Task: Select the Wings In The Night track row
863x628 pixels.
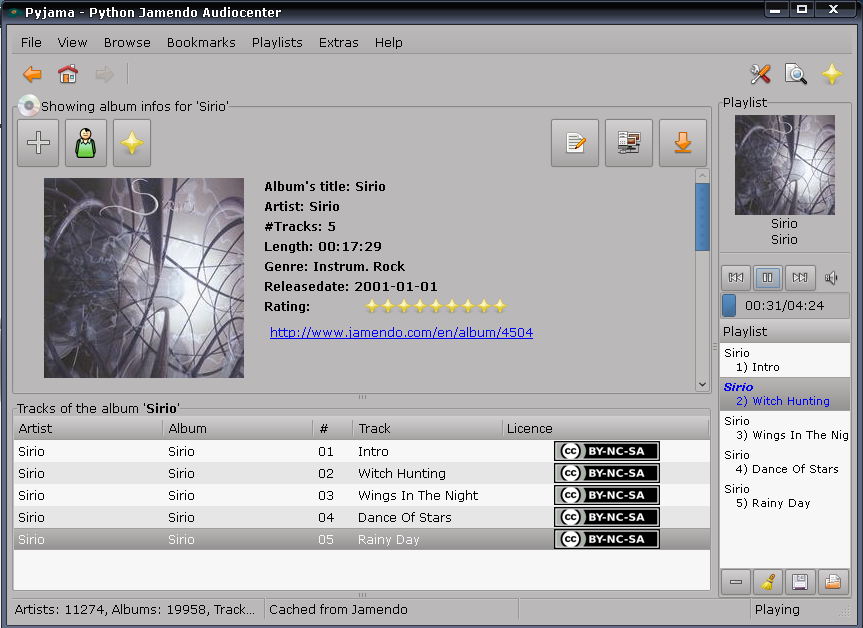Action: pyautogui.click(x=362, y=495)
